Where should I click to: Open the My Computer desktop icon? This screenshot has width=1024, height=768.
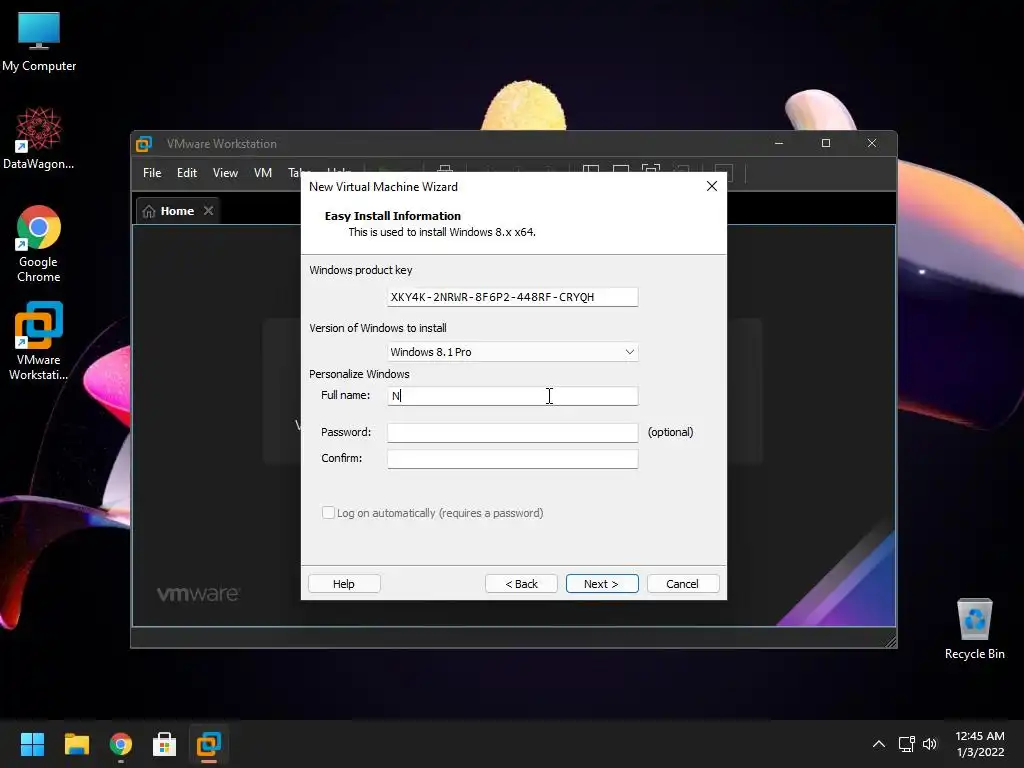pyautogui.click(x=39, y=41)
